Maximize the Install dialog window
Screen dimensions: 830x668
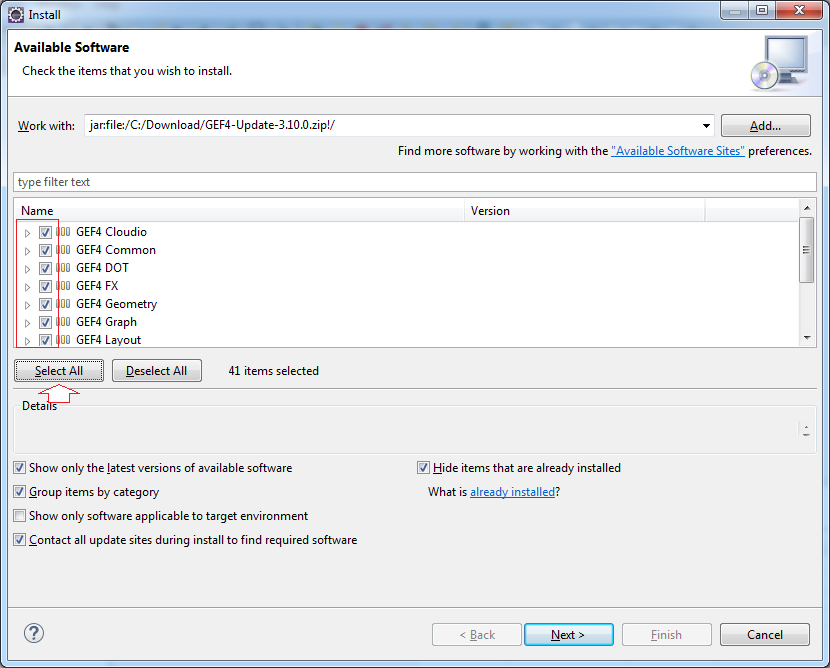tap(762, 10)
